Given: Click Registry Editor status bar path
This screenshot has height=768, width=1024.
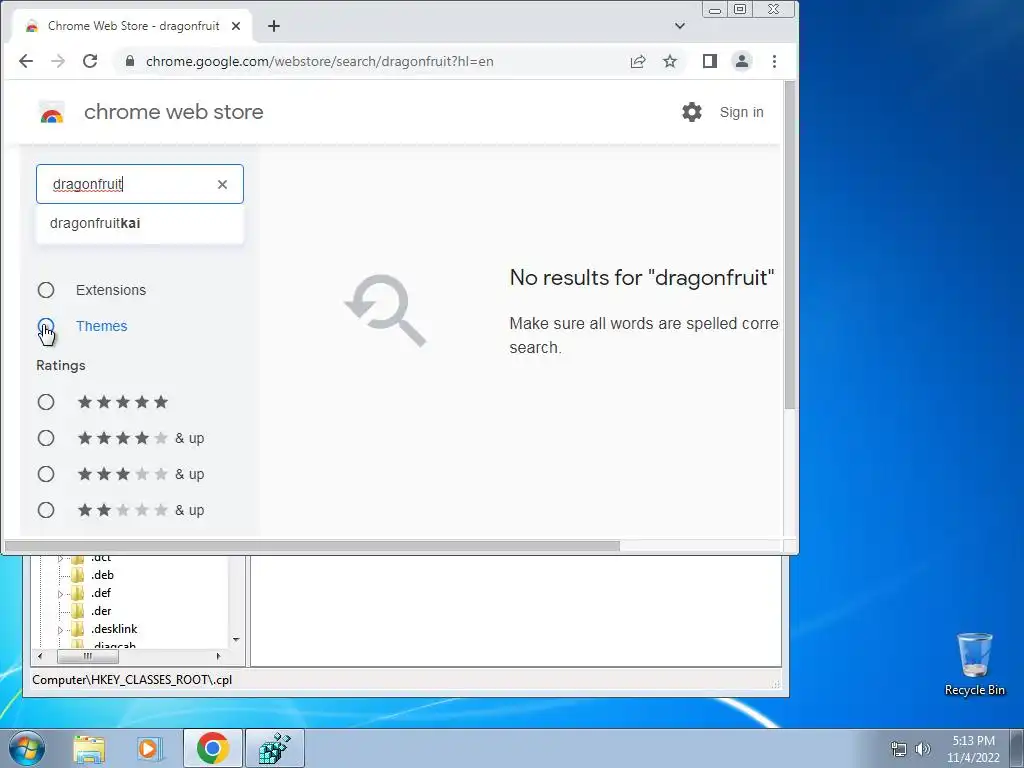Looking at the screenshot, I should (132, 680).
